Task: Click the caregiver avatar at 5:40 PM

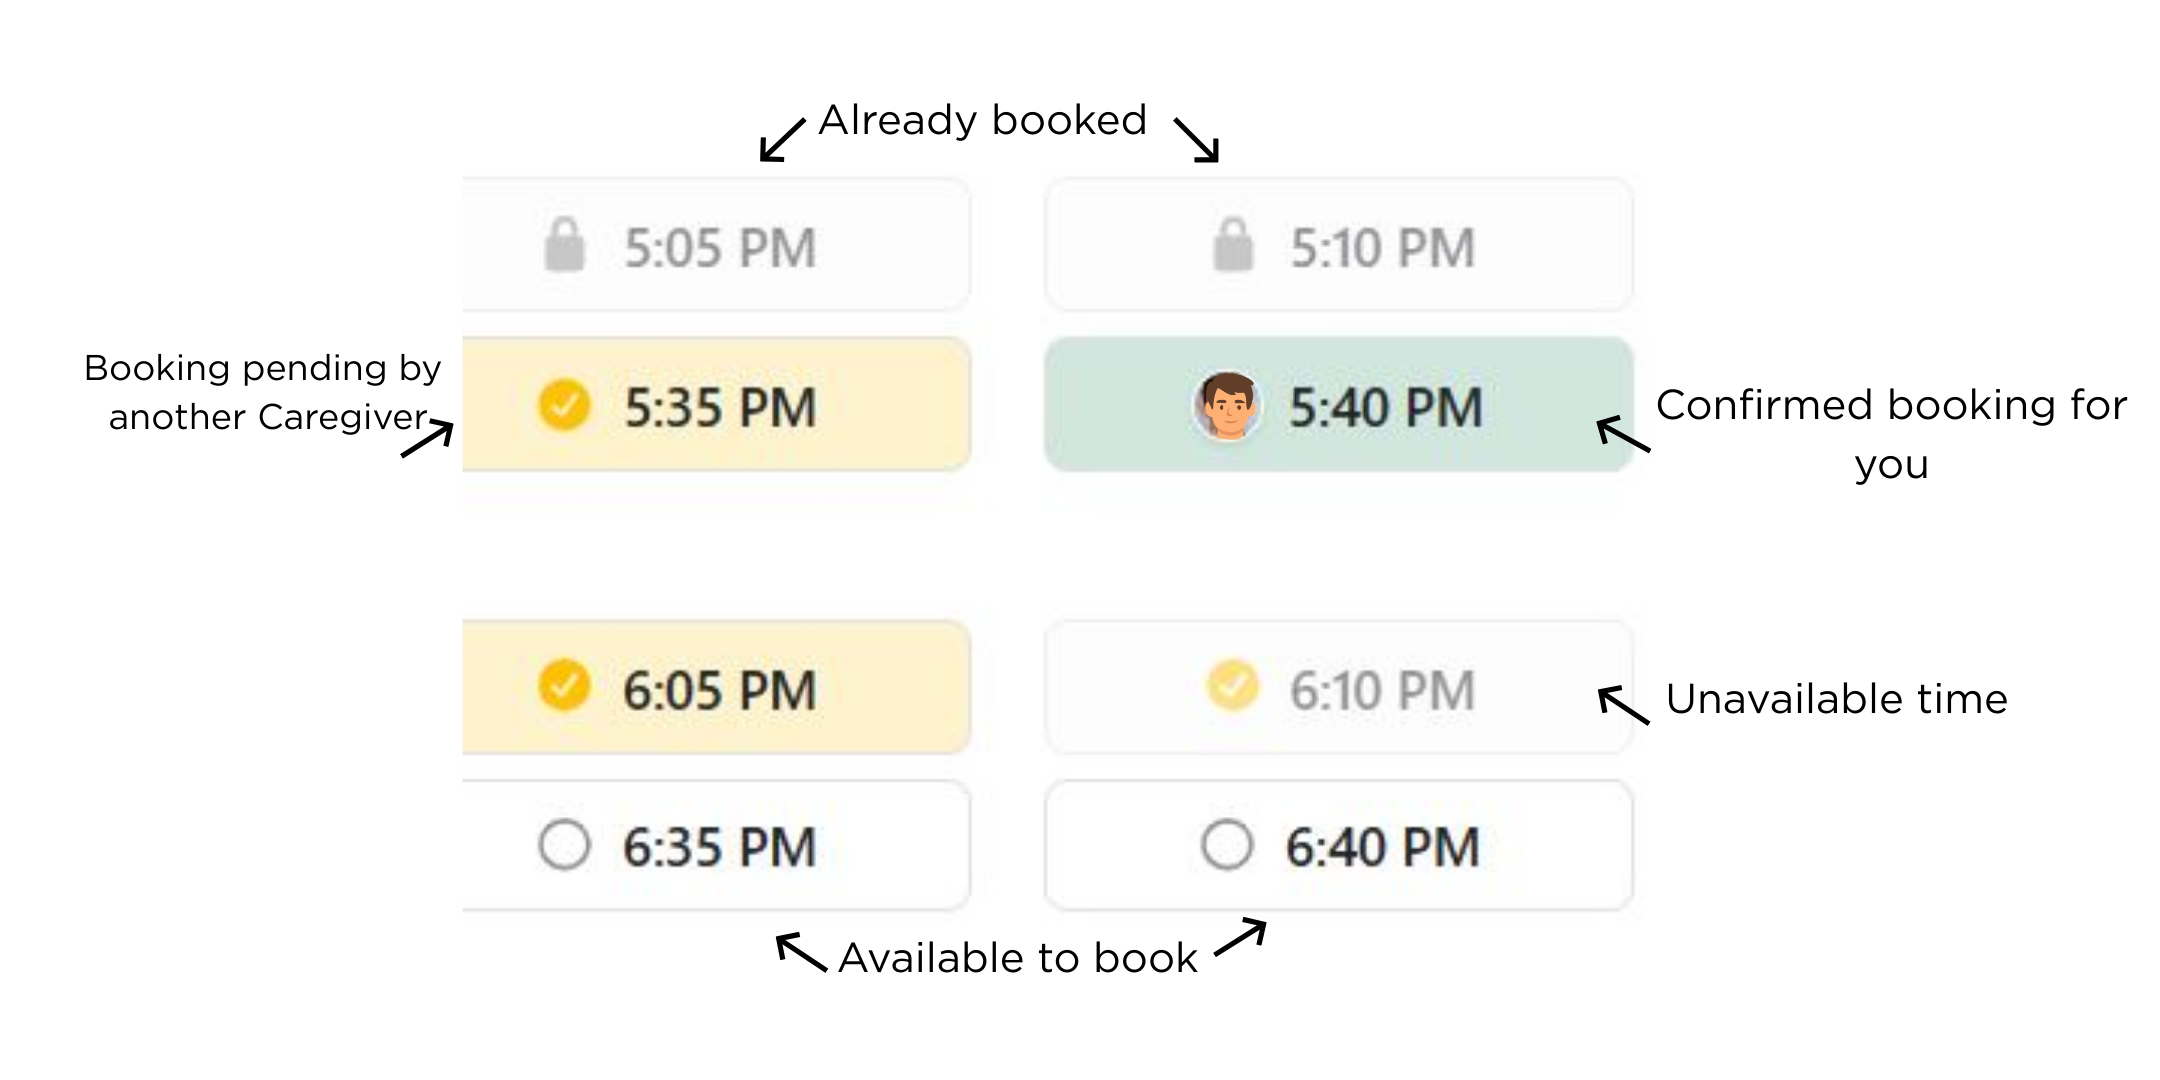Action: coord(1227,405)
